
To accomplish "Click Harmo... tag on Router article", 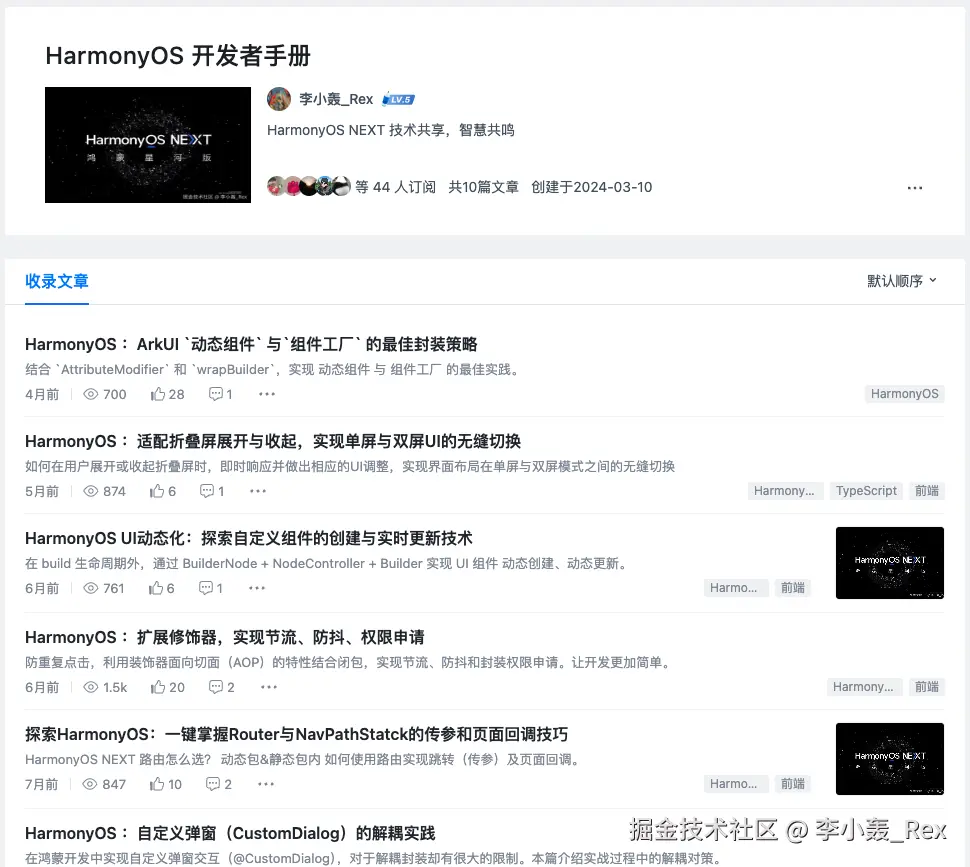I will 736,784.
